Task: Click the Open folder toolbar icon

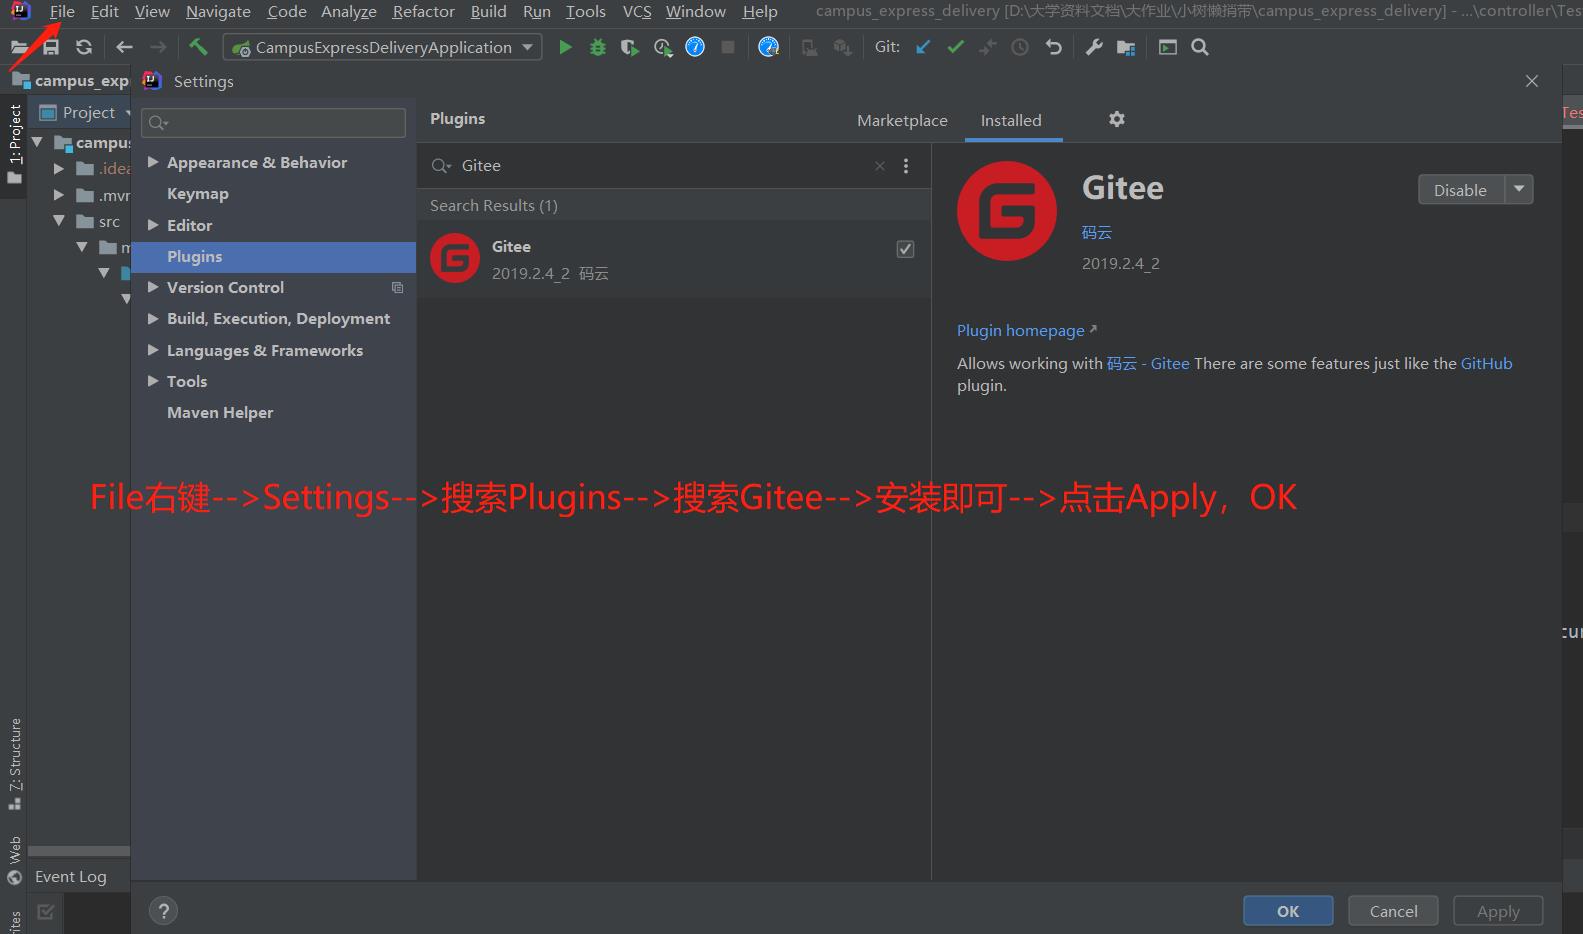Action: (19, 47)
